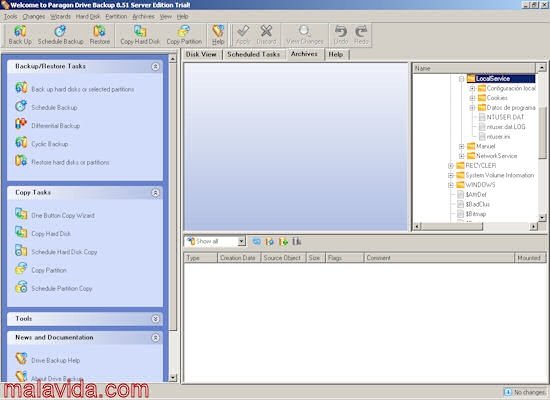This screenshot has height=400, width=550.
Task: Click fourth icon right of Show all
Action: 297,241
